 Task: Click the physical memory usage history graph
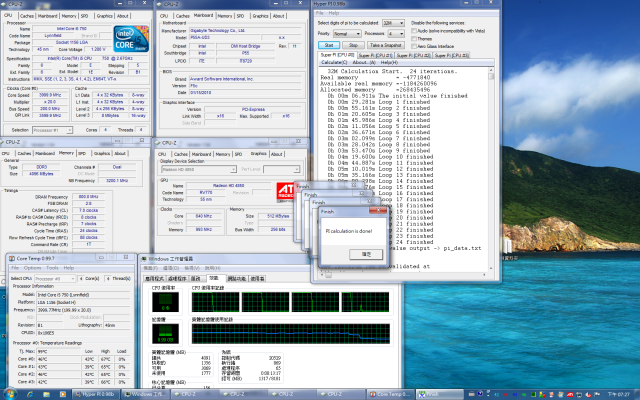[x=291, y=333]
